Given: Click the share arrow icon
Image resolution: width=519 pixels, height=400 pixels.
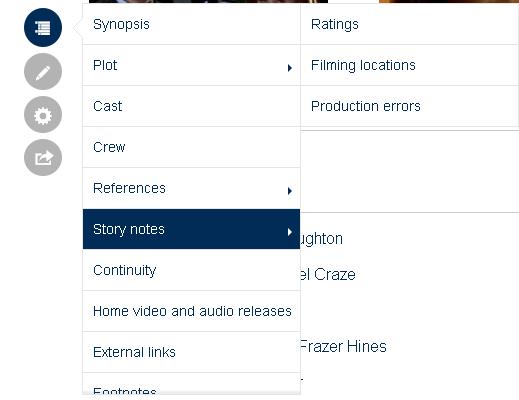Looking at the screenshot, I should click(43, 157).
